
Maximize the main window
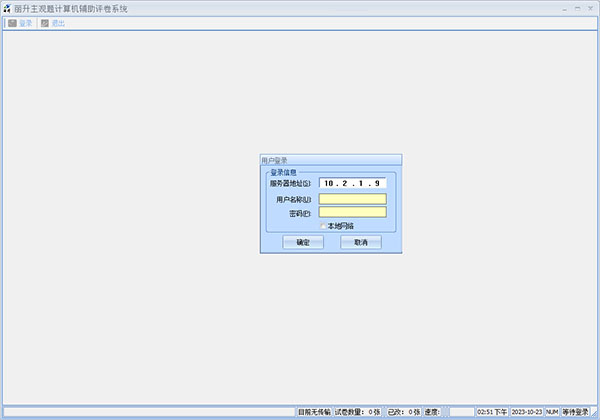pyautogui.click(x=577, y=9)
